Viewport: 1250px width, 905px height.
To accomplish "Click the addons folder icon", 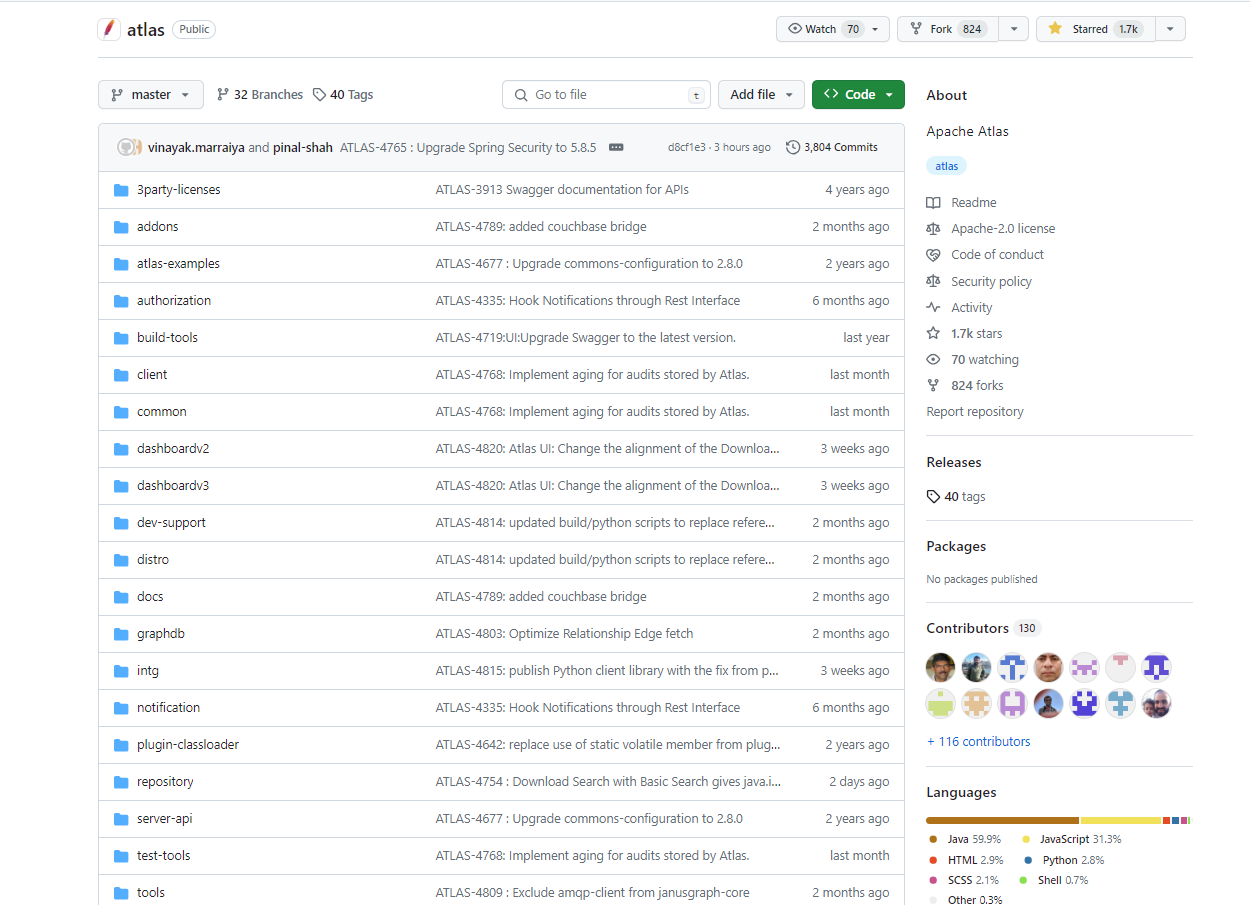I will [121, 227].
